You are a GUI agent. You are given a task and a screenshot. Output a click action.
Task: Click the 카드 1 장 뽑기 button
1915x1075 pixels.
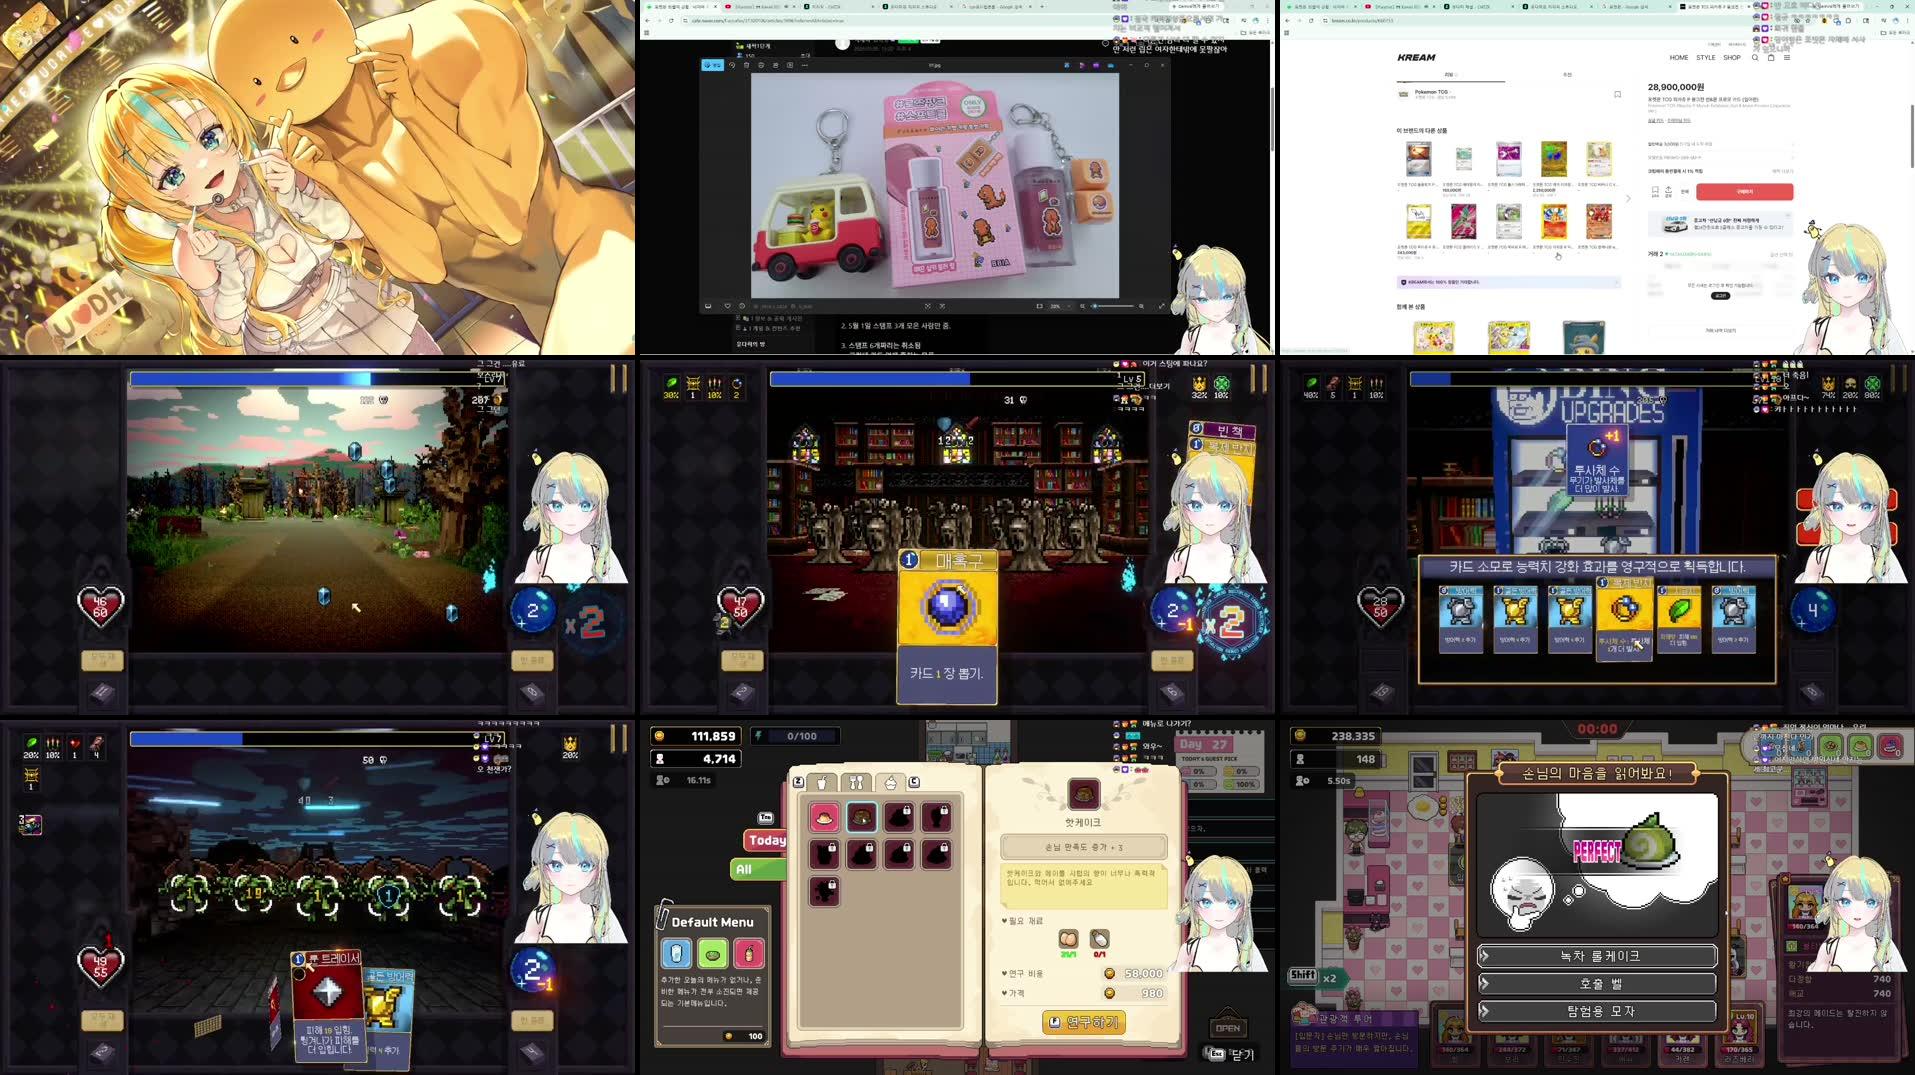[x=947, y=674]
